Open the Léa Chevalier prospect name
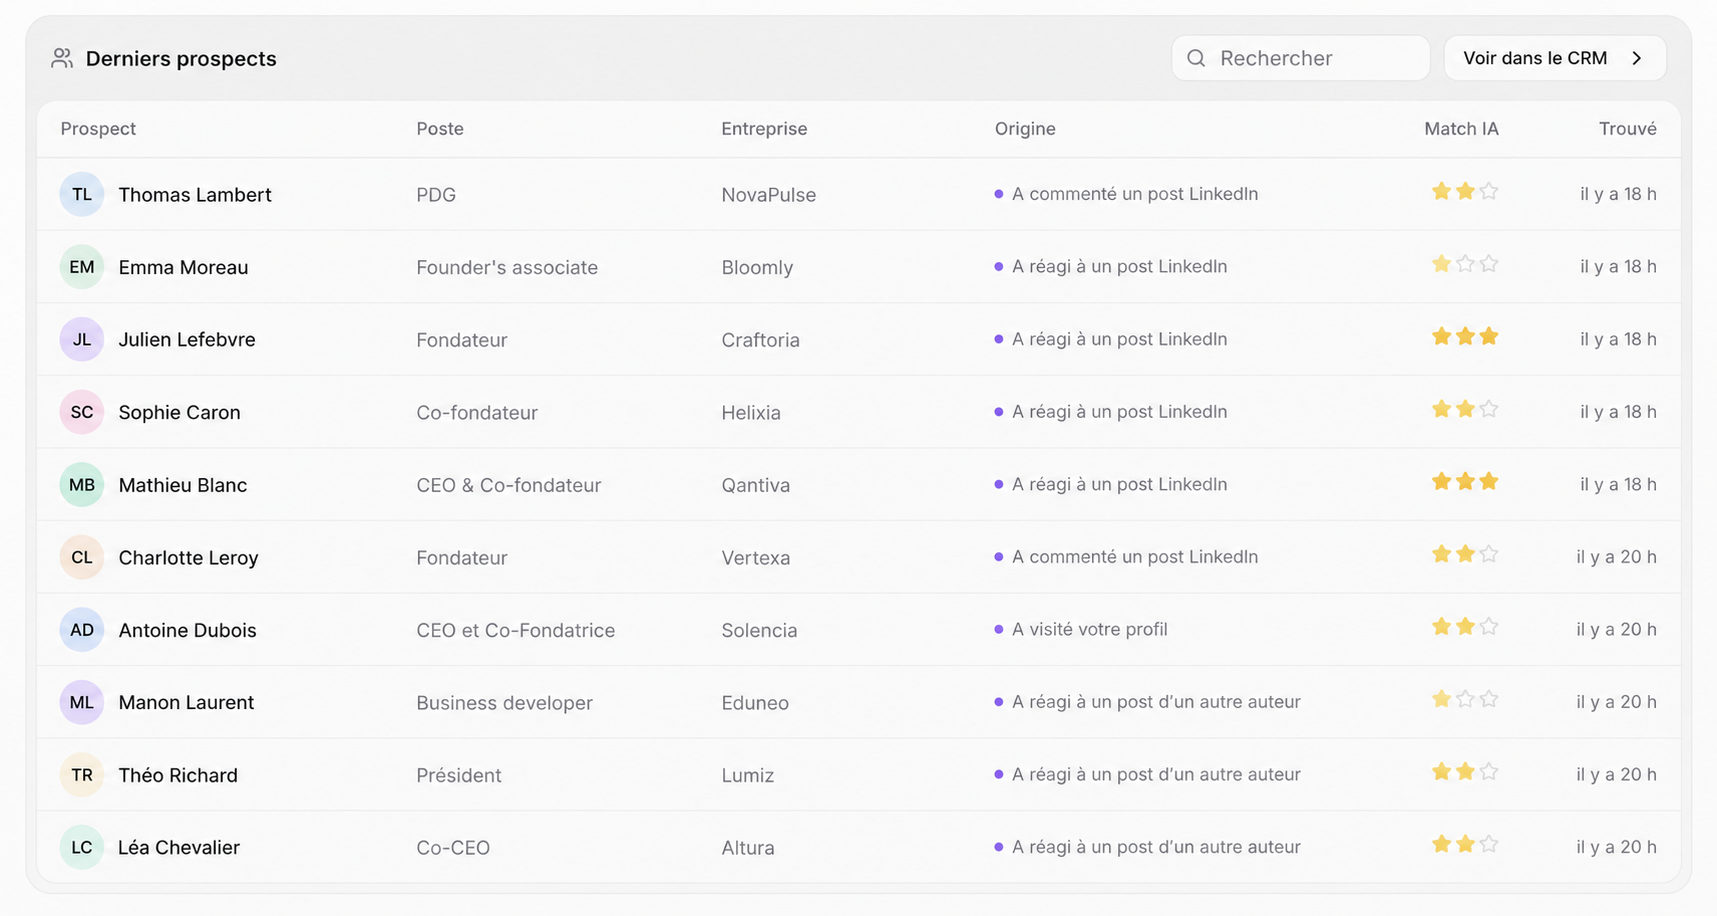The height and width of the screenshot is (916, 1717). click(179, 848)
